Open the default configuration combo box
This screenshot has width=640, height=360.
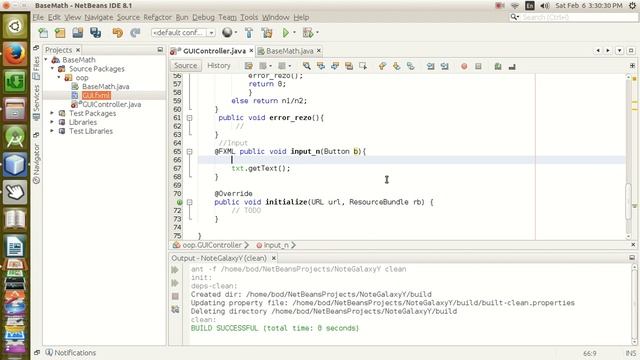[183, 32]
